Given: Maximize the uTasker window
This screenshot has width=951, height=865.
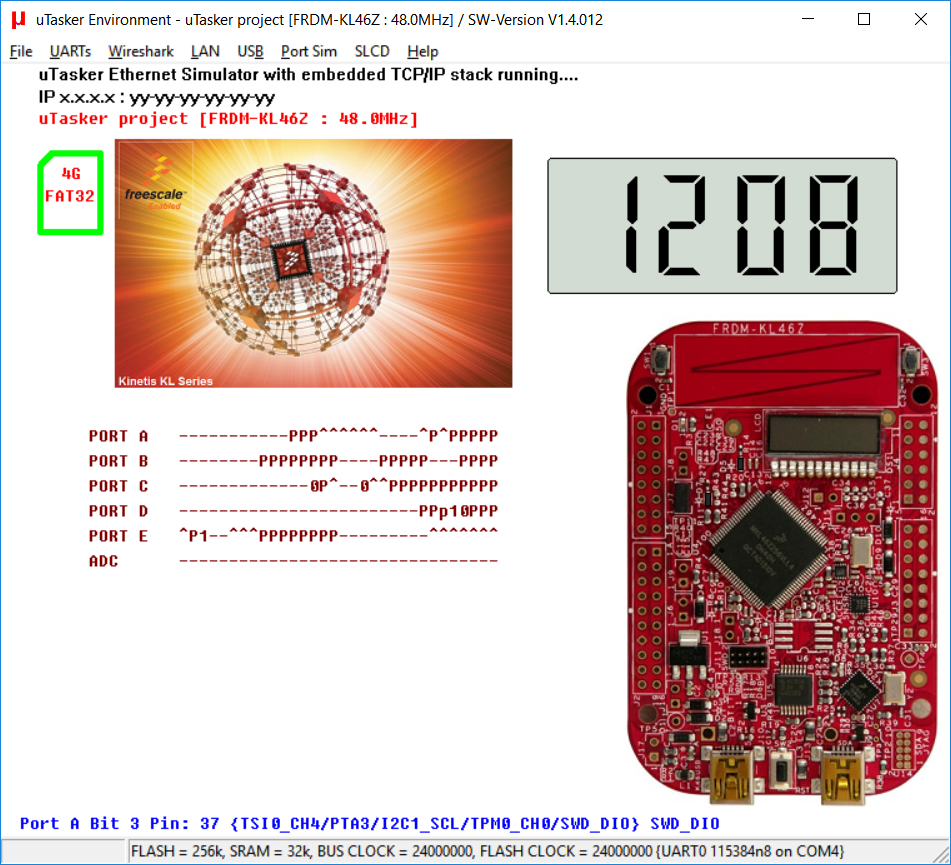Looking at the screenshot, I should 864,19.
